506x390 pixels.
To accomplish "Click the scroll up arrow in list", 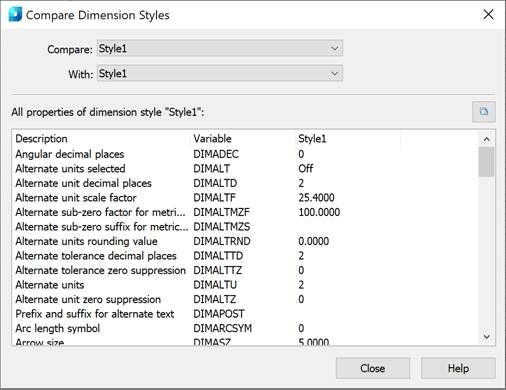I will click(x=487, y=139).
